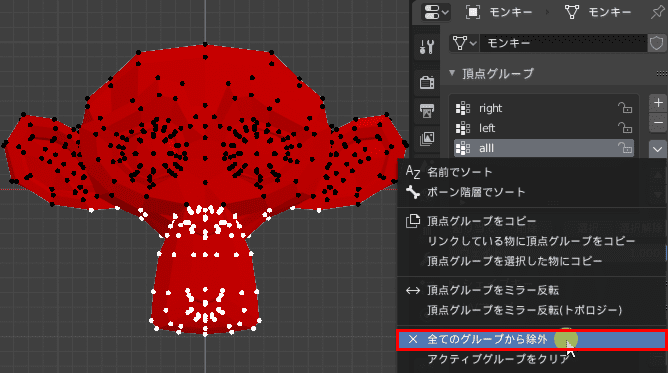Choose 頂点グループを選択した物にコピー

coord(532,261)
